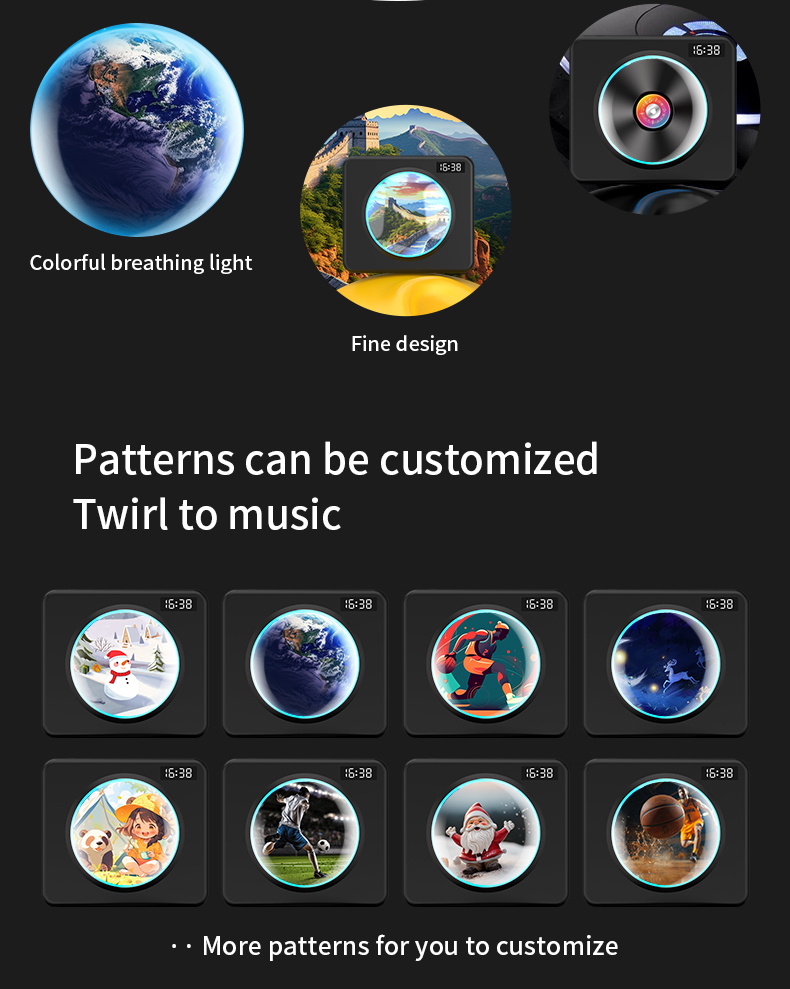Image resolution: width=790 pixels, height=989 pixels.
Task: Click the large Earth globe image
Action: [137, 130]
